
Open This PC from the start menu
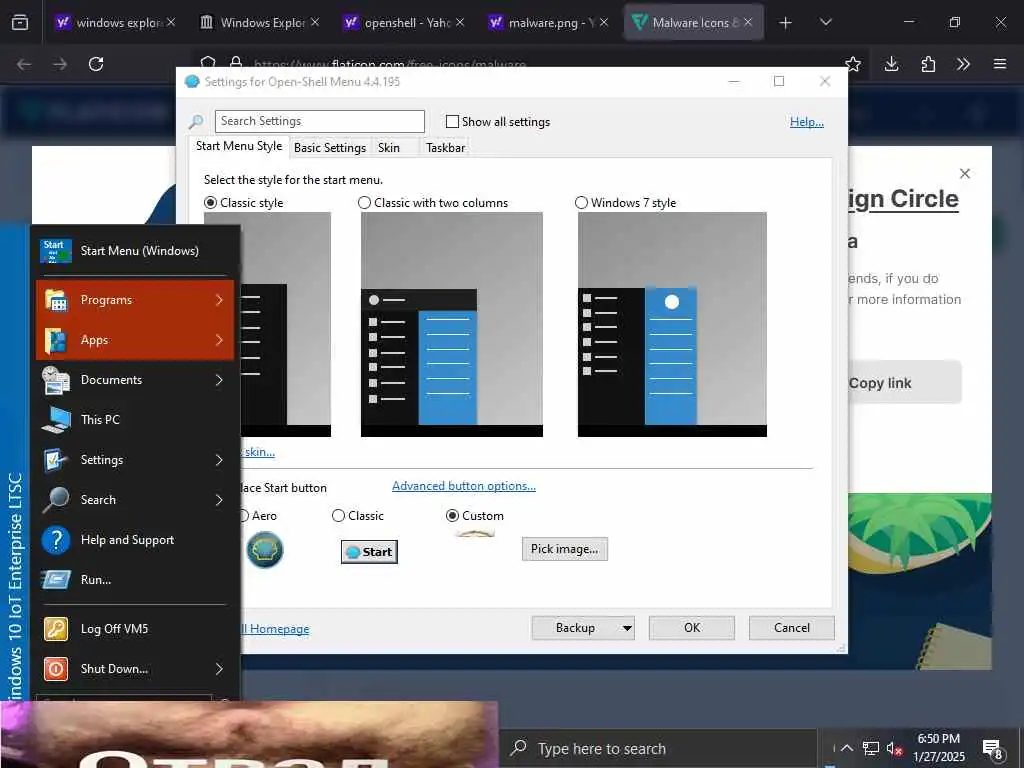pos(135,419)
